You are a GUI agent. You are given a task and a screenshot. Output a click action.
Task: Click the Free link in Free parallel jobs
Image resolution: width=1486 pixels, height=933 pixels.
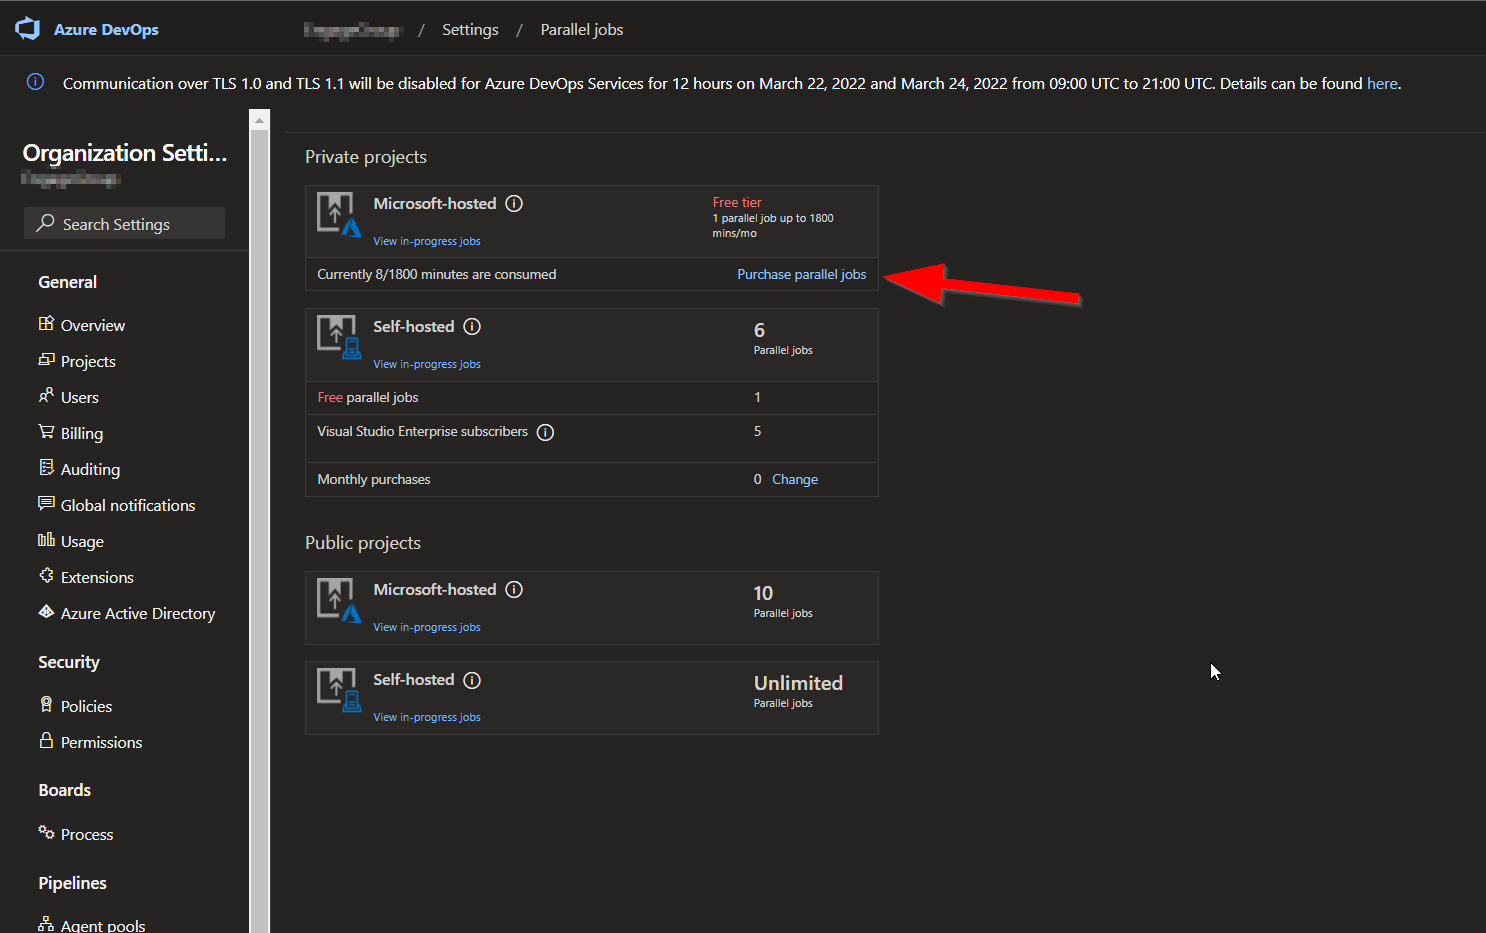pos(330,398)
